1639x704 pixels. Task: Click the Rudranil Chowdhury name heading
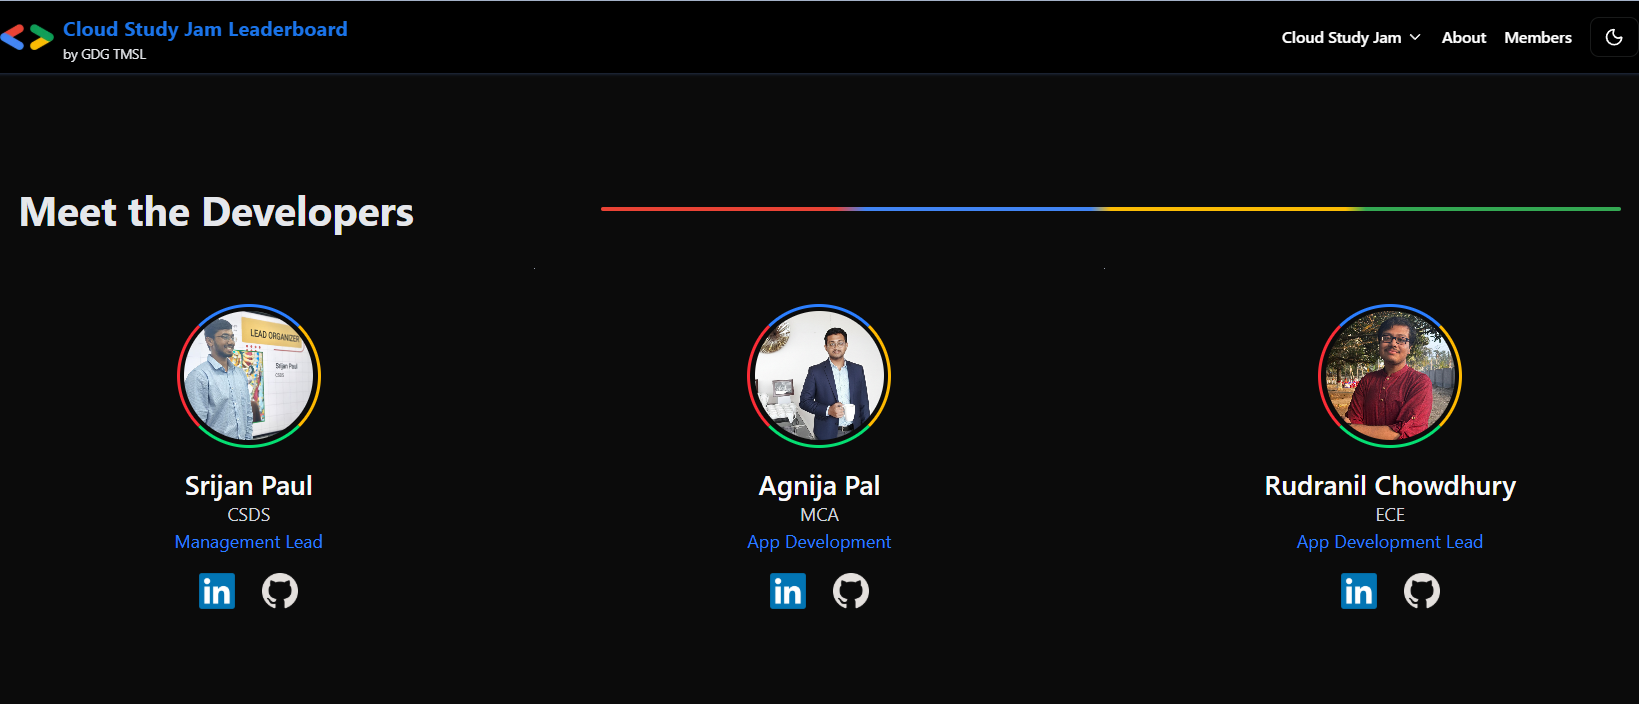pos(1390,486)
